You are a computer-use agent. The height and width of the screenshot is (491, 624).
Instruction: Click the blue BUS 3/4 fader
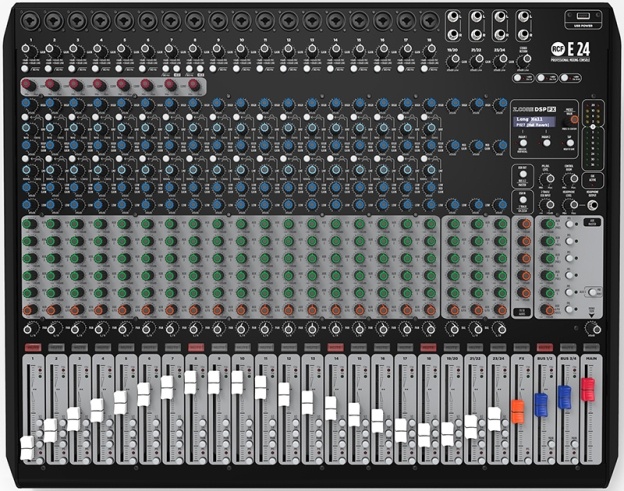coord(565,397)
